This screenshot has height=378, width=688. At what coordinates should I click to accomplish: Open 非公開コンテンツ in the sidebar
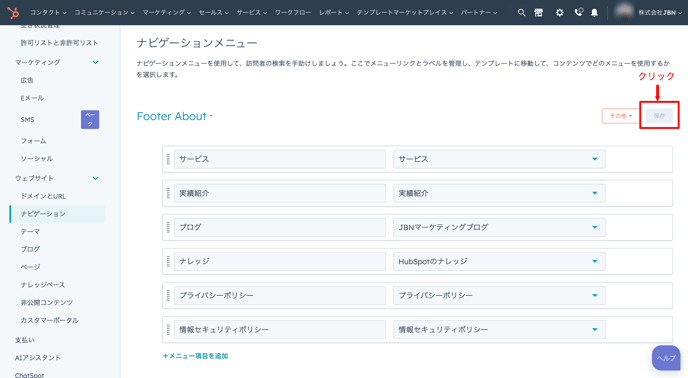(x=47, y=302)
